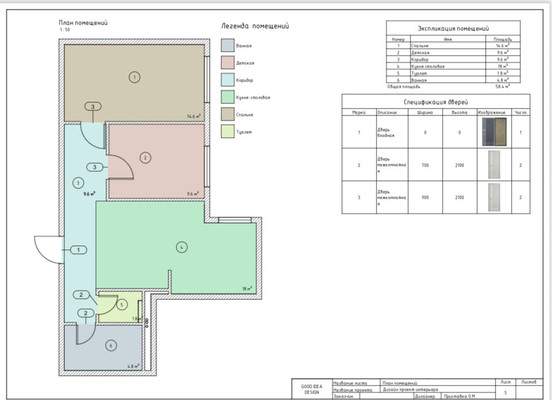Click the 9.6 m² label in the pink room
The width and height of the screenshot is (552, 400).
(193, 194)
